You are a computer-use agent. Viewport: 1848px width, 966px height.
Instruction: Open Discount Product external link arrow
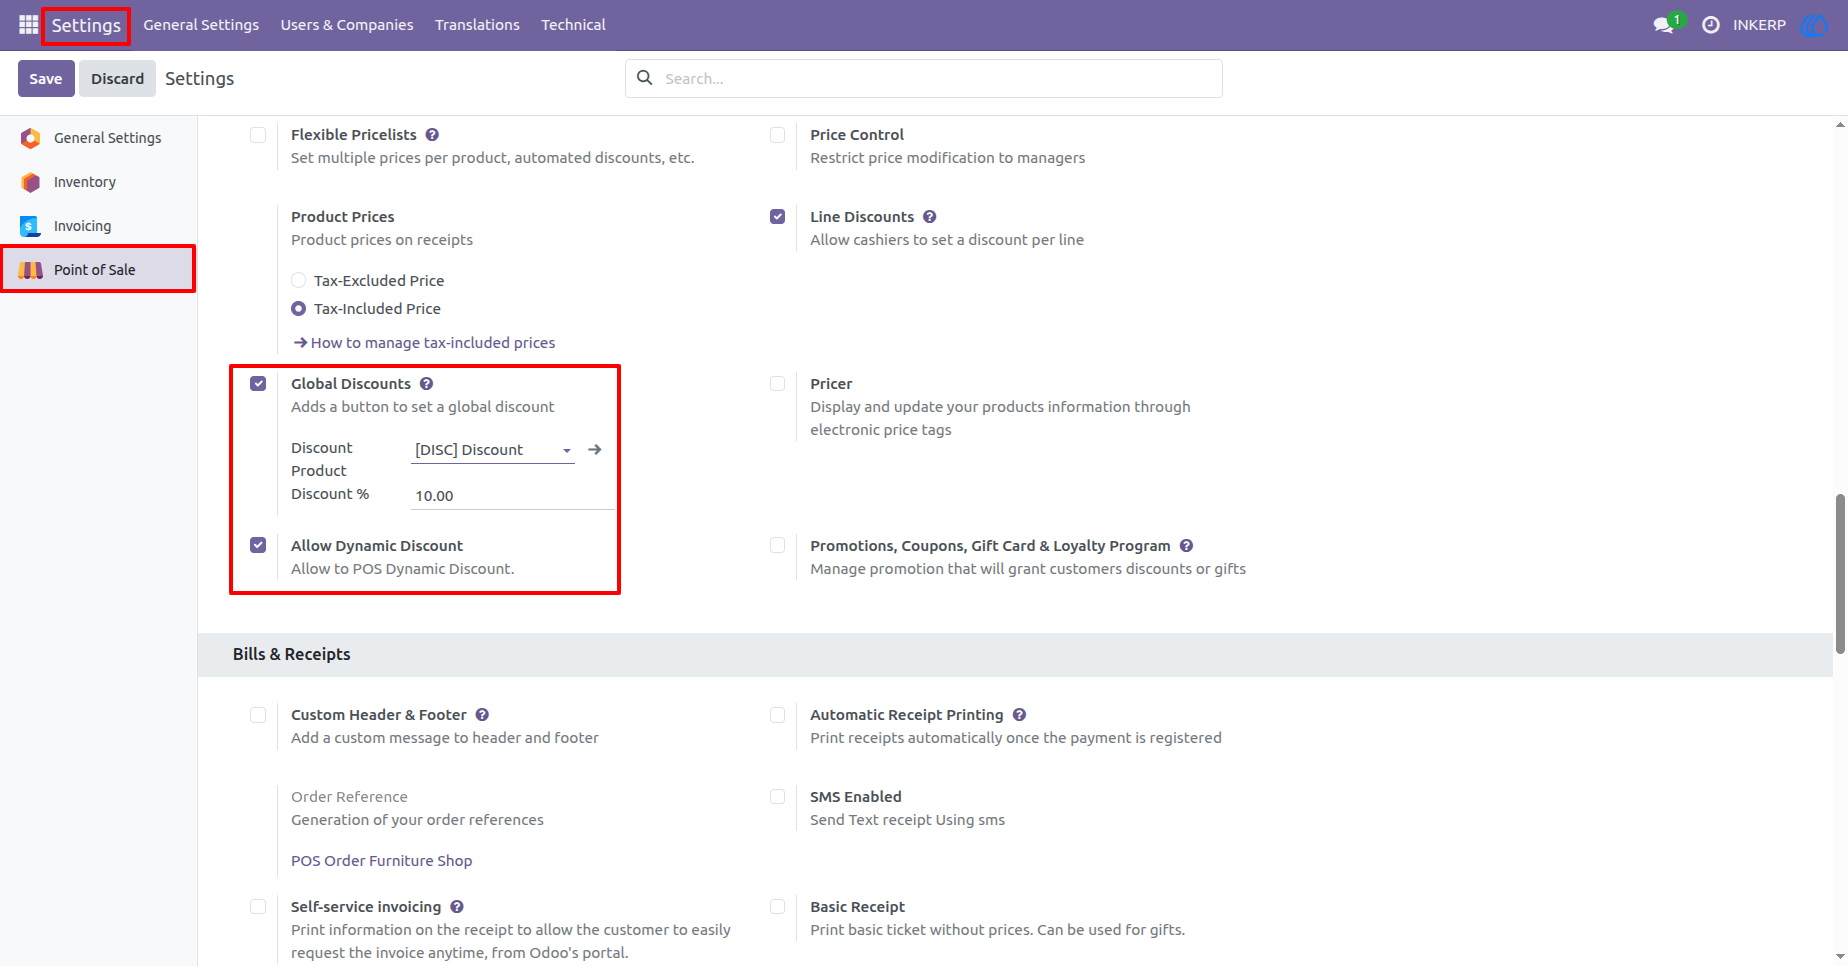click(595, 450)
